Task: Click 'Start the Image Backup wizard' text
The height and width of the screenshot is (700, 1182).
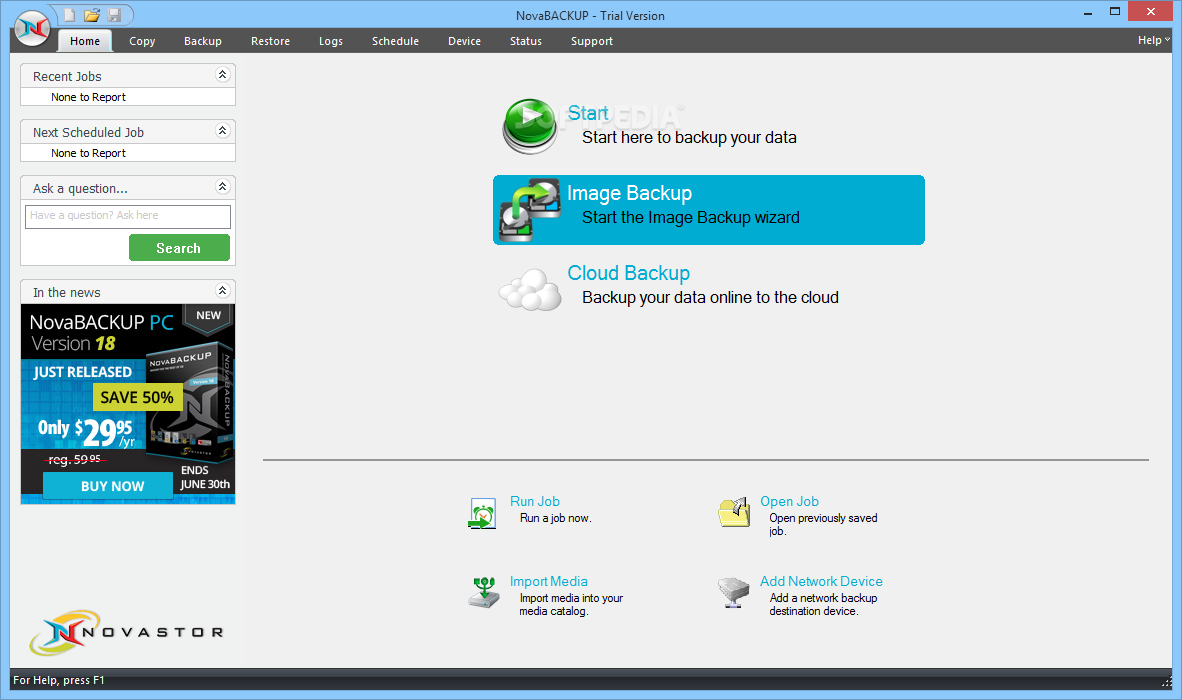Action: coord(691,217)
